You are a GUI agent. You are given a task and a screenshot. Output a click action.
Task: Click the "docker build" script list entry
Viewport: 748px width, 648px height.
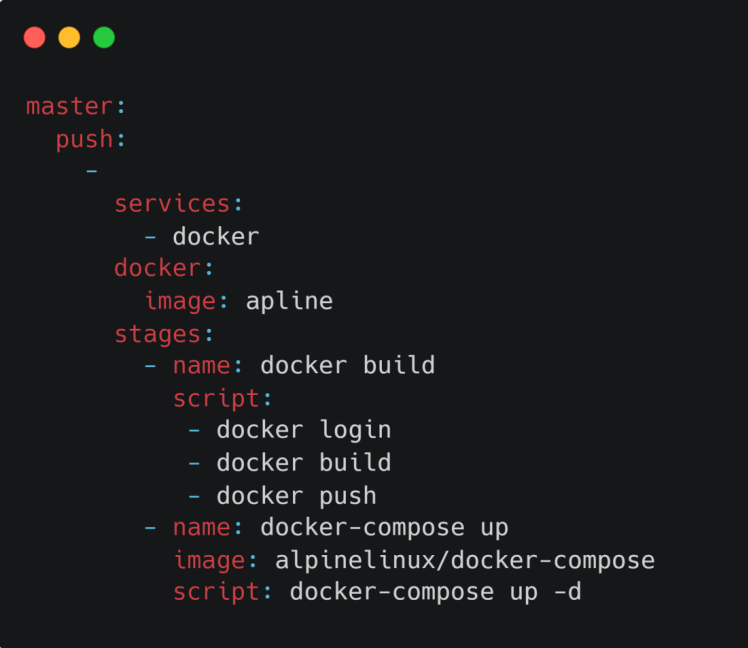click(303, 462)
